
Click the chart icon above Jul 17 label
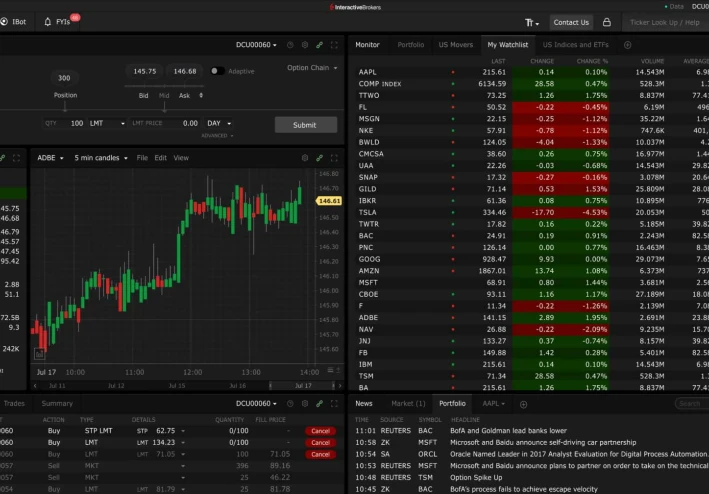[x=39, y=354]
